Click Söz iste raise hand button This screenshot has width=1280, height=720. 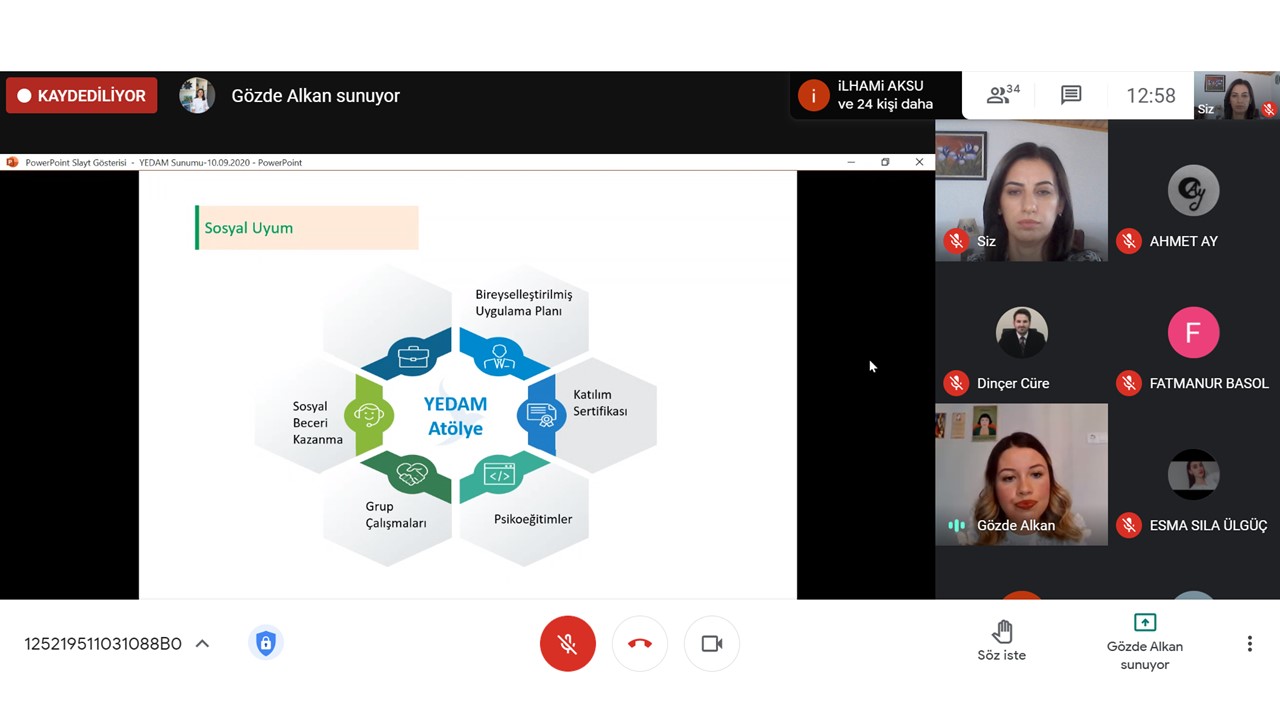click(x=1001, y=641)
